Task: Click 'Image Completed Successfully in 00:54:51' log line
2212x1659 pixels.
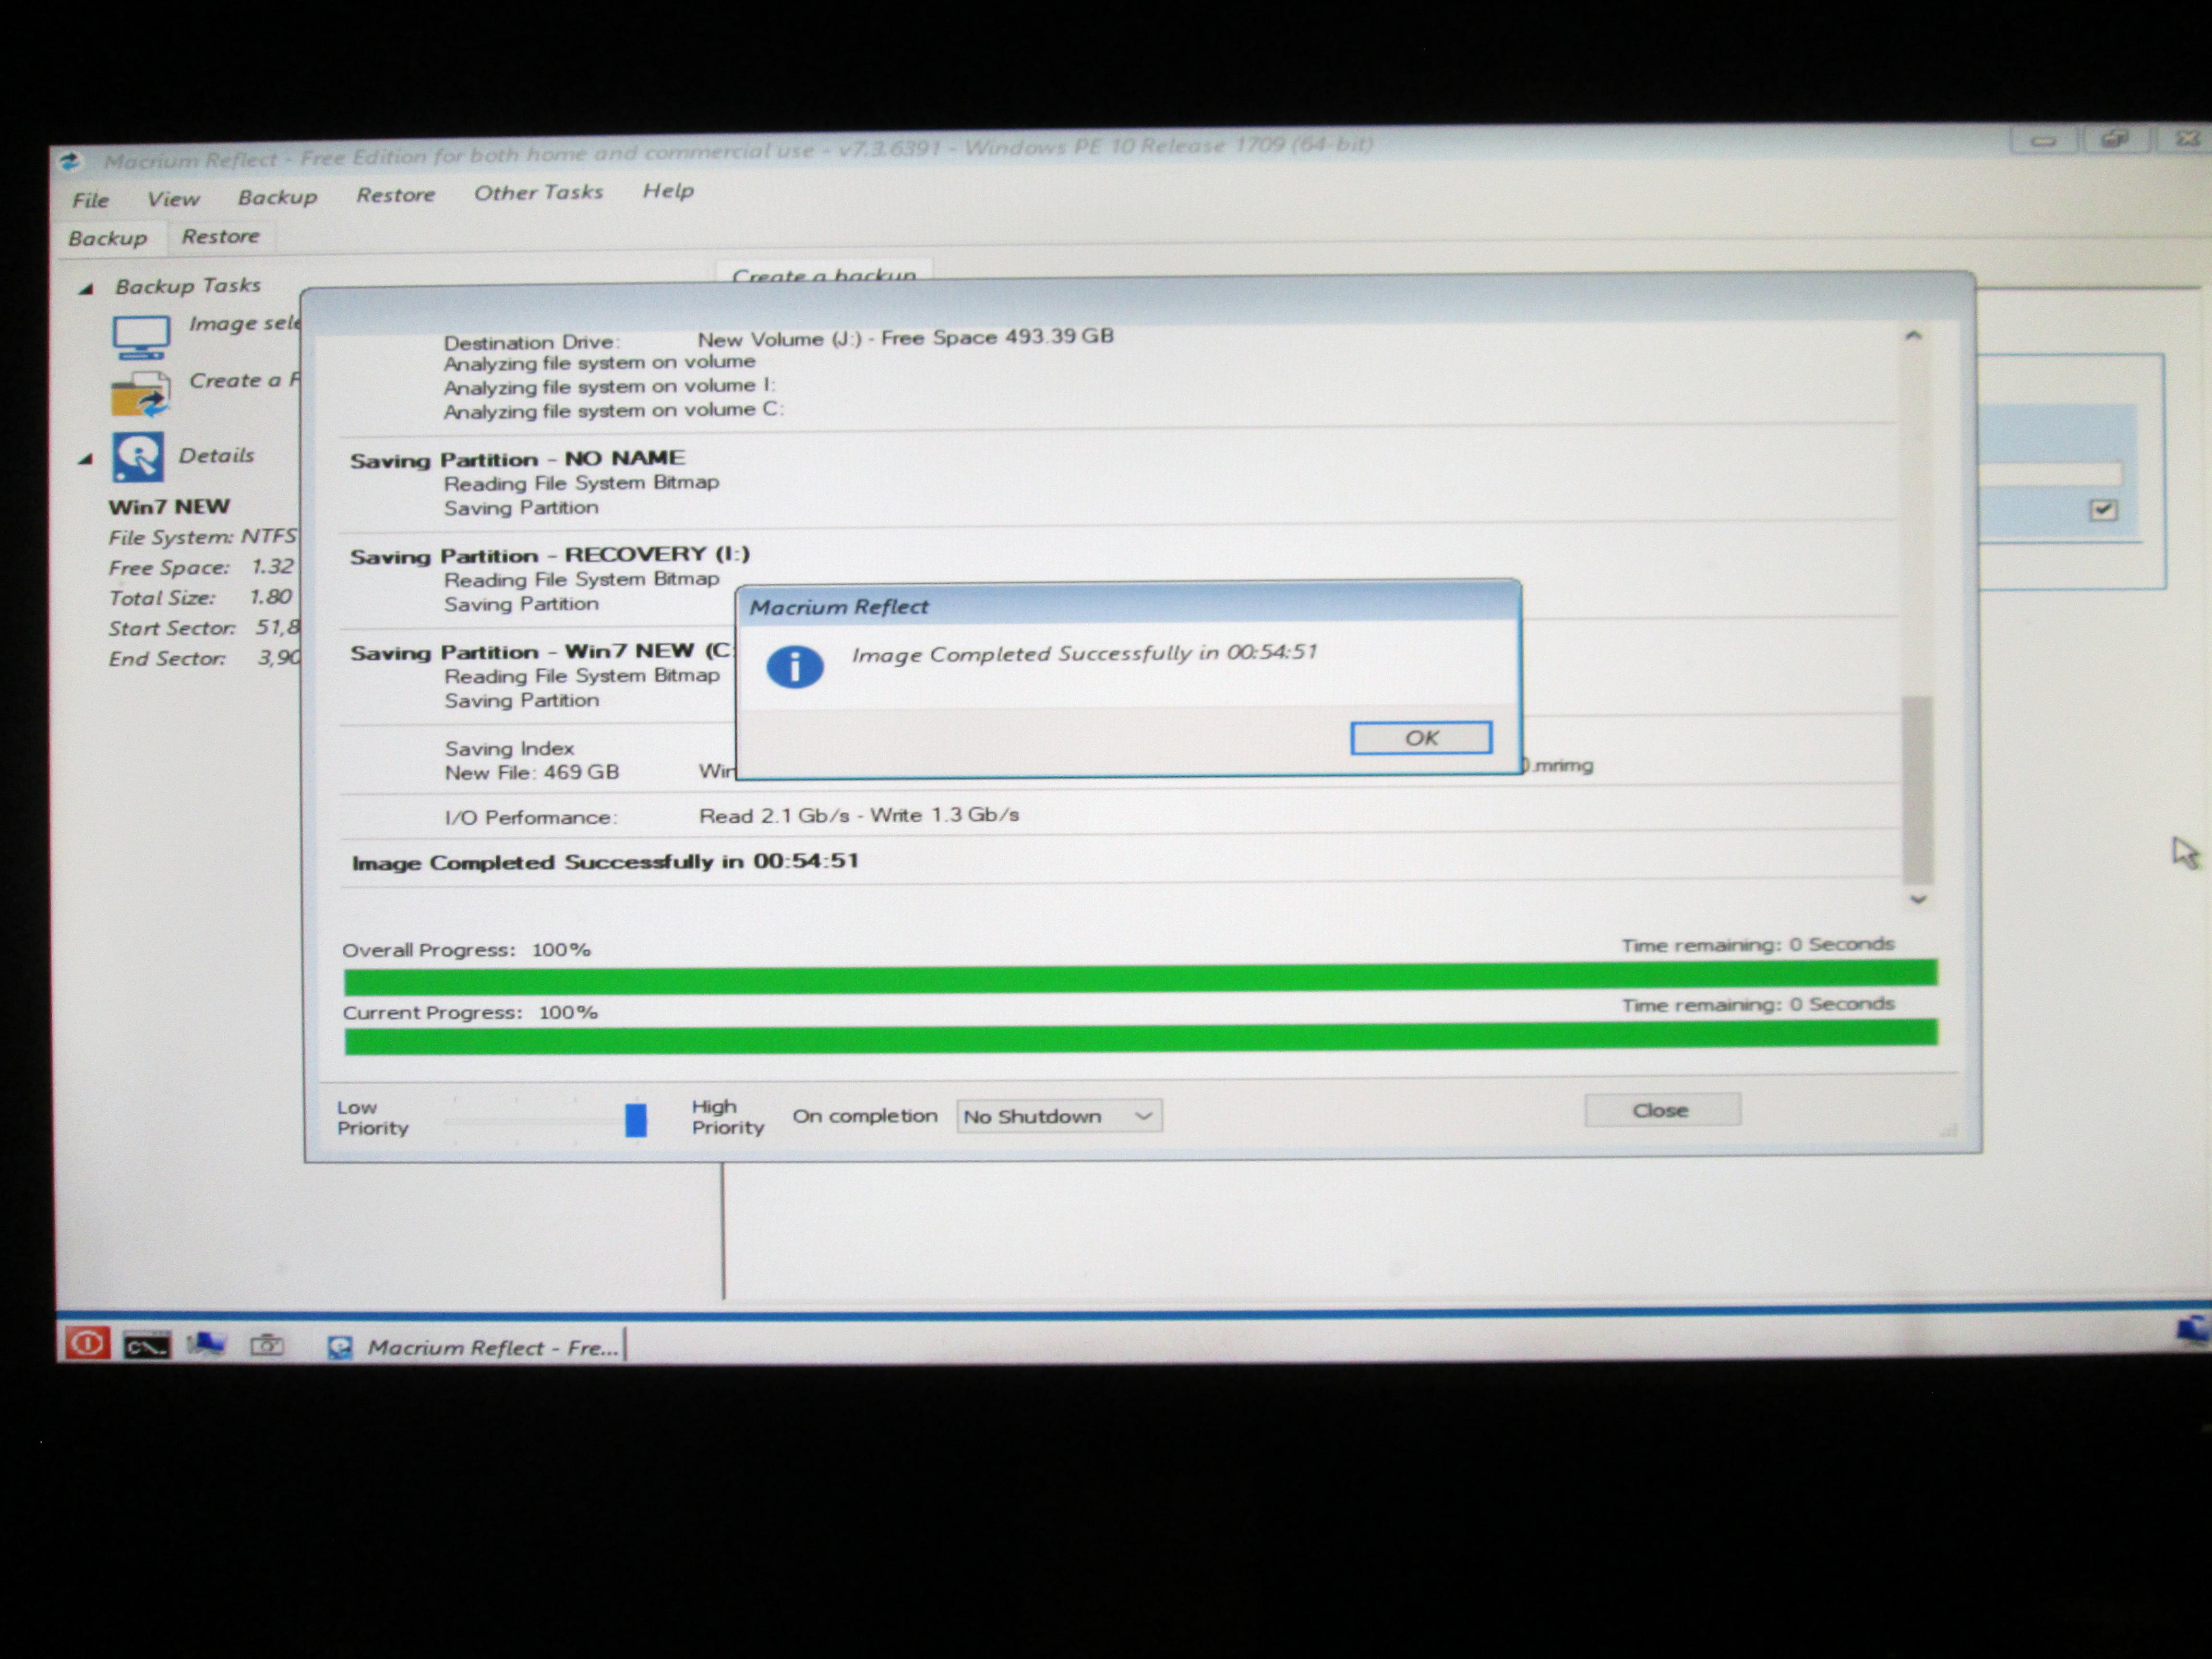Action: (x=605, y=862)
